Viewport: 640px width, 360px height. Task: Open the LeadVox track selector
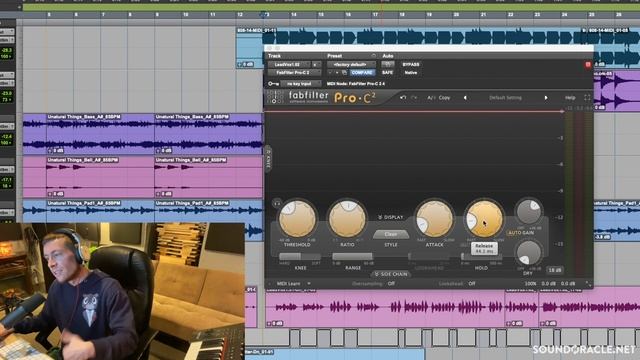(289, 64)
